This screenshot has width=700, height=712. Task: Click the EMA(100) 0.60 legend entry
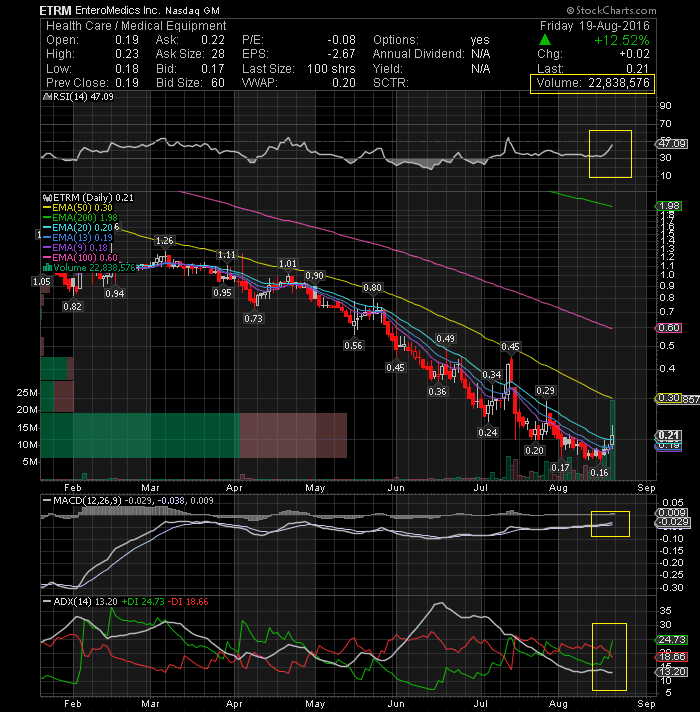coord(80,257)
